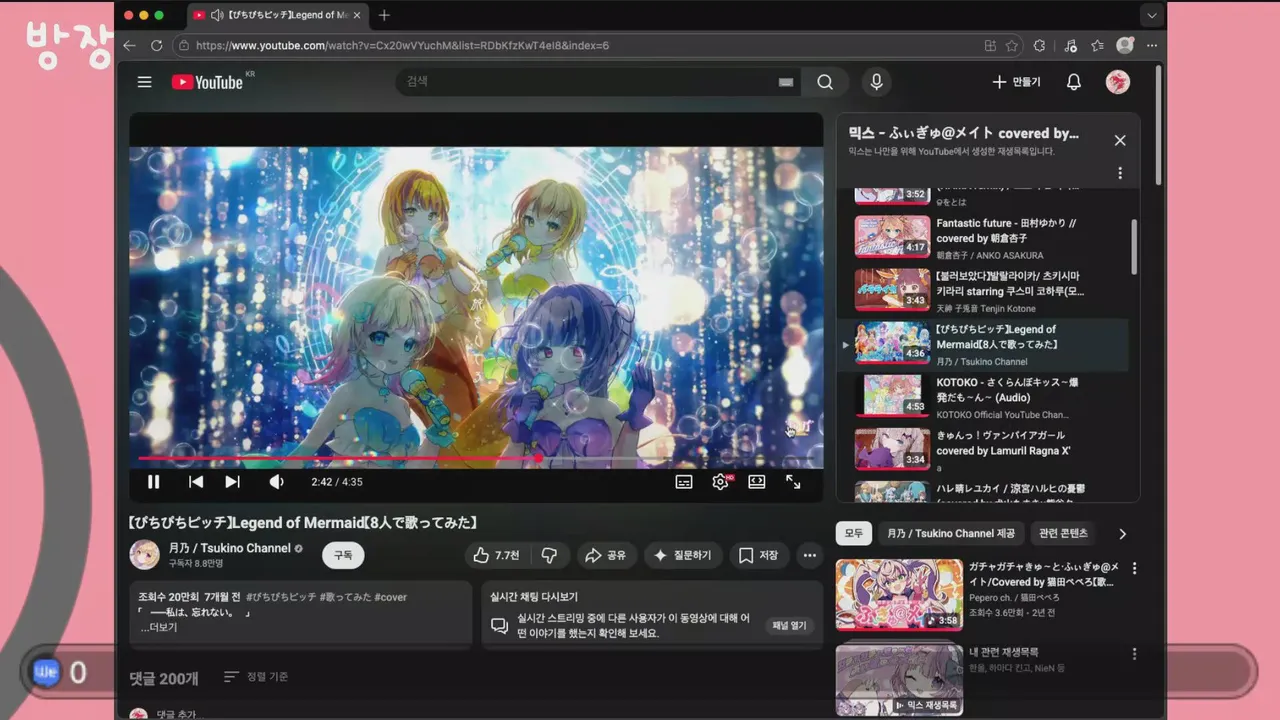Click the browser address bar URL
This screenshot has width=1280, height=720.
point(402,45)
